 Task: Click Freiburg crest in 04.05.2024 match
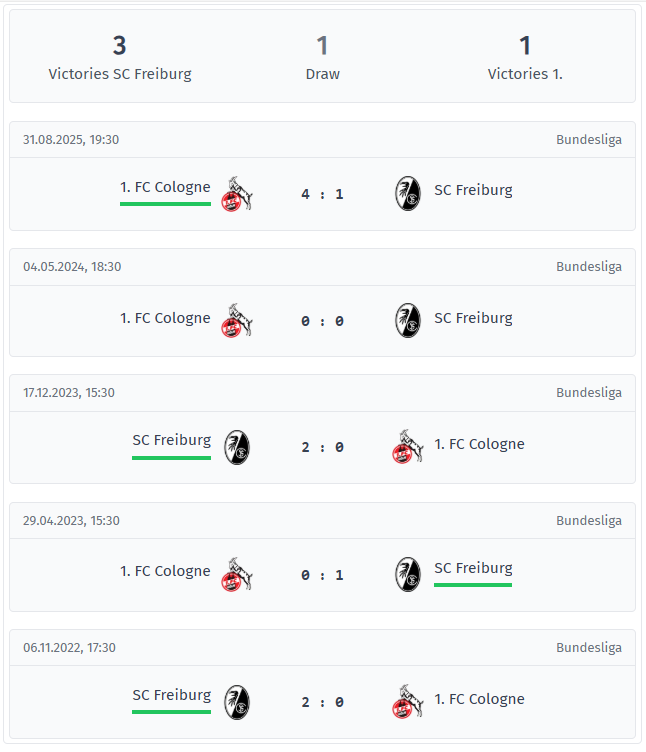click(408, 320)
